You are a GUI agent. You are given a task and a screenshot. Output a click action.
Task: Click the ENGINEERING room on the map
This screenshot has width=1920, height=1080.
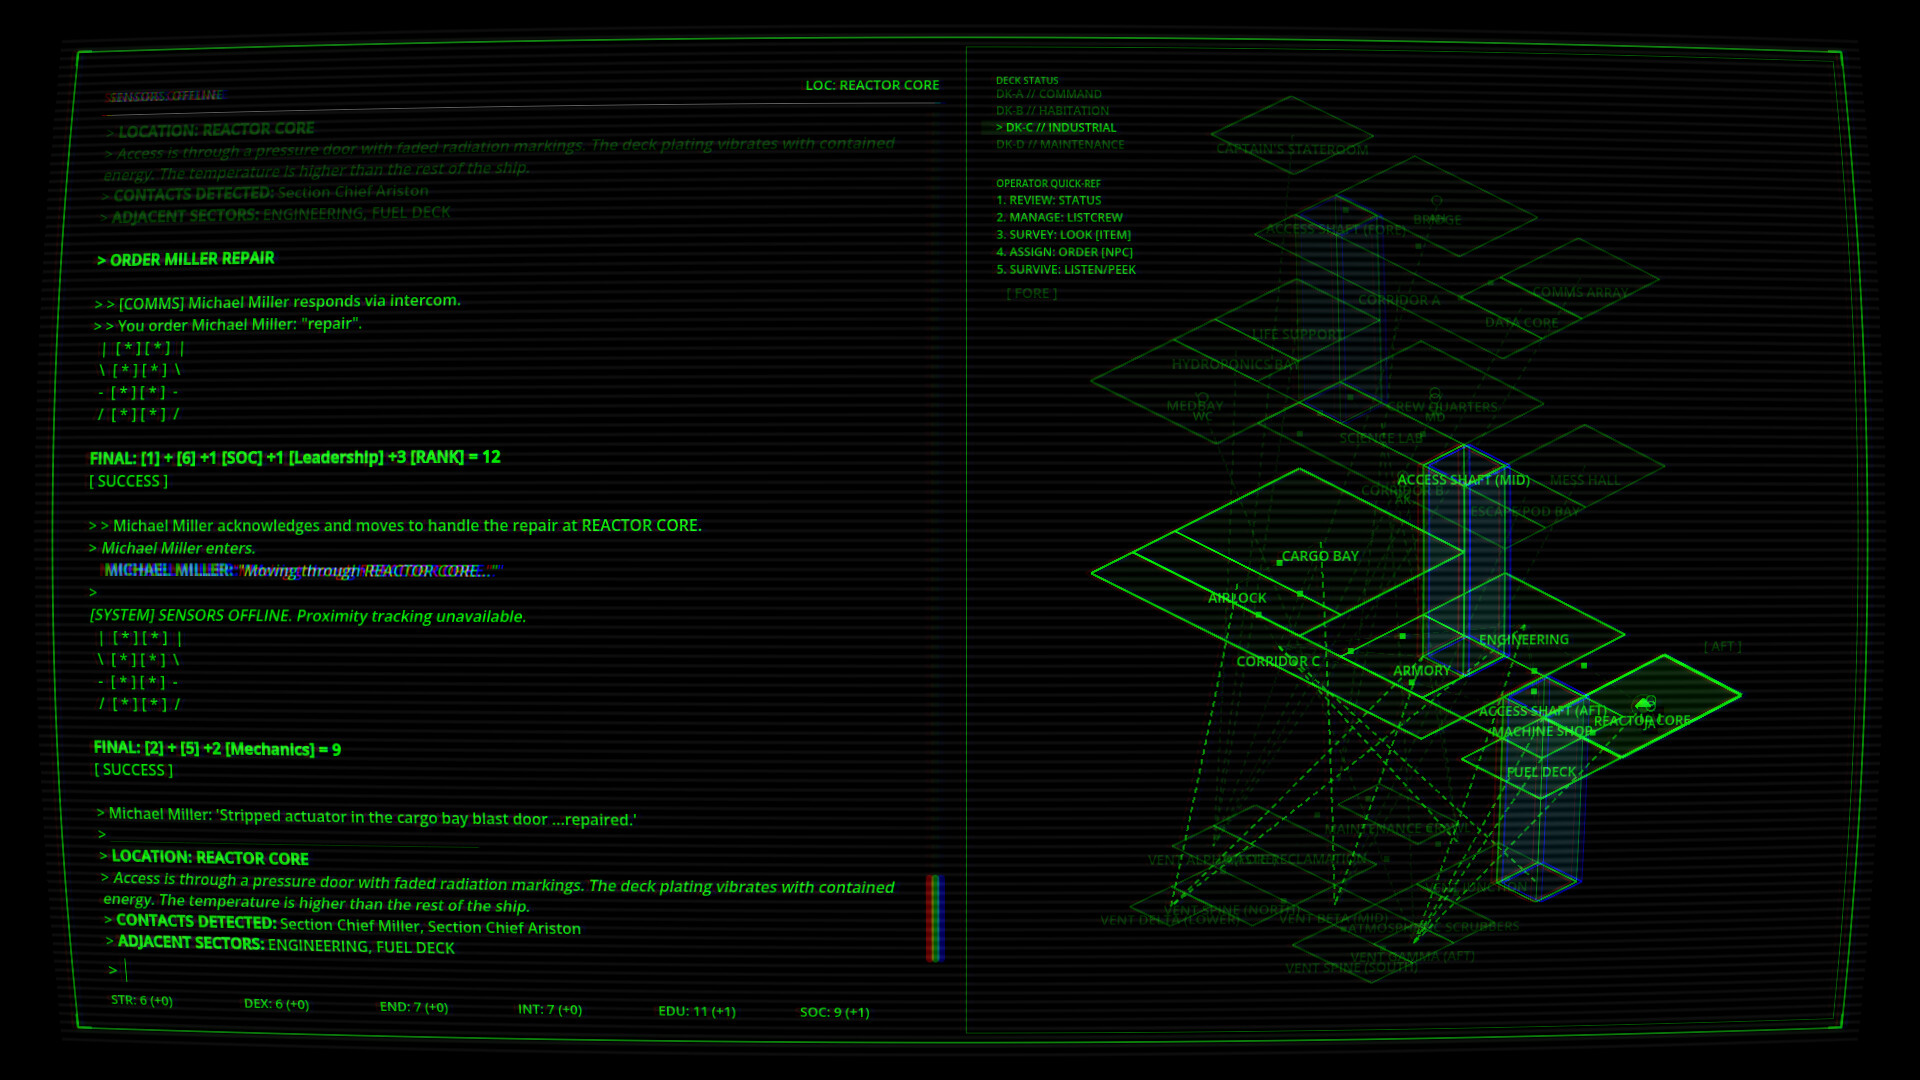(x=1523, y=640)
